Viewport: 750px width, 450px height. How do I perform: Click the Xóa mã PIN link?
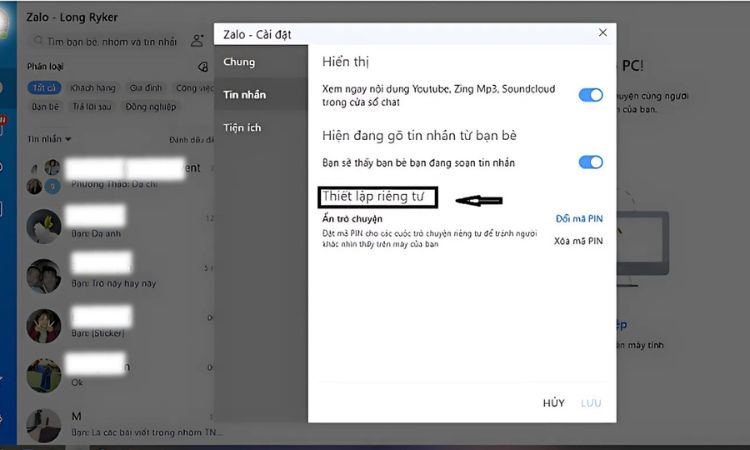pos(578,241)
